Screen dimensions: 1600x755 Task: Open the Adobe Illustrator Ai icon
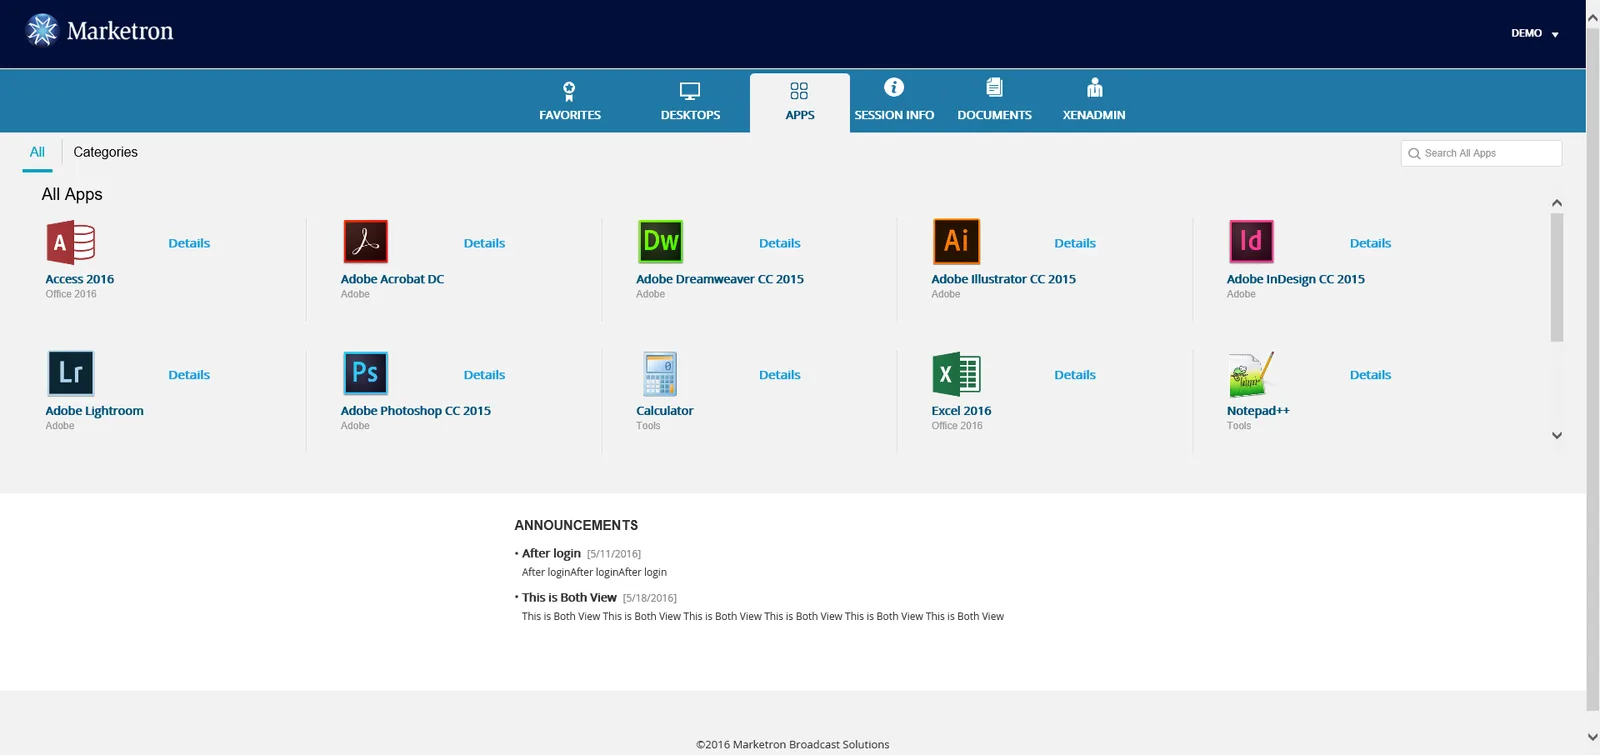(x=956, y=241)
